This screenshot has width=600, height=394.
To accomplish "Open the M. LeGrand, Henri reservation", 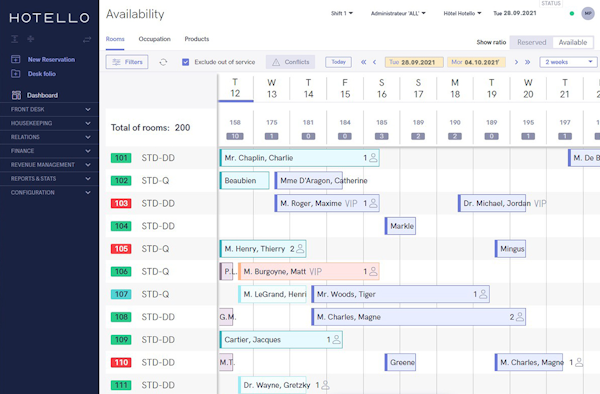I will pyautogui.click(x=272, y=294).
